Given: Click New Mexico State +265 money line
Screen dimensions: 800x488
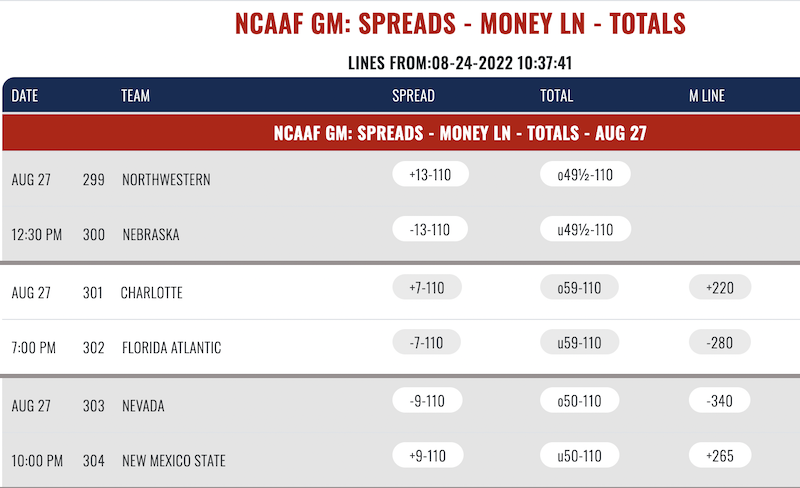Looking at the screenshot, I should click(720, 455).
